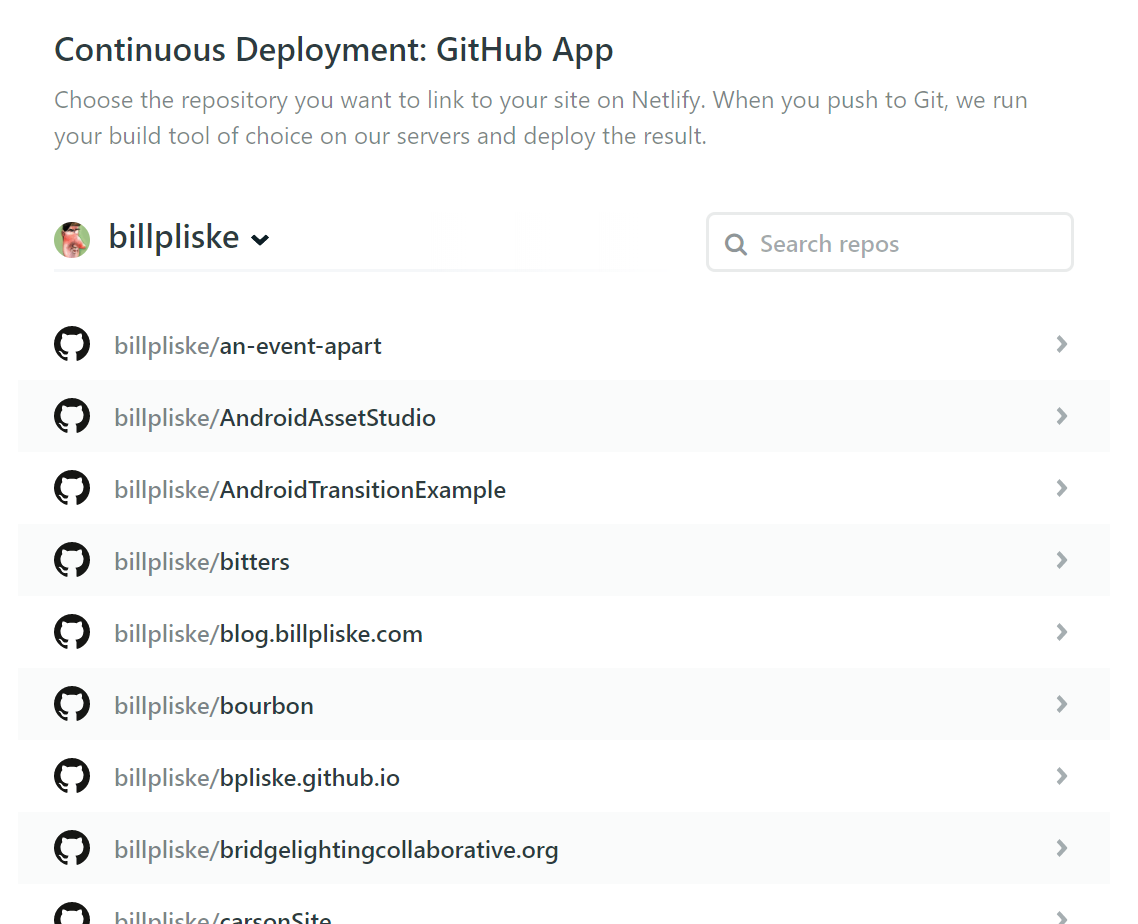
Task: Pick the billpliske/bitters repository
Action: click(x=564, y=560)
